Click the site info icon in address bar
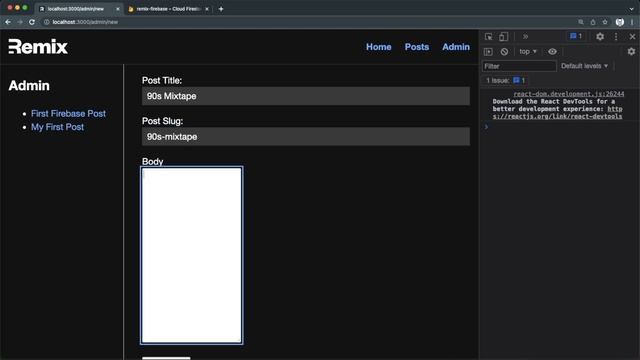 pyautogui.click(x=47, y=22)
